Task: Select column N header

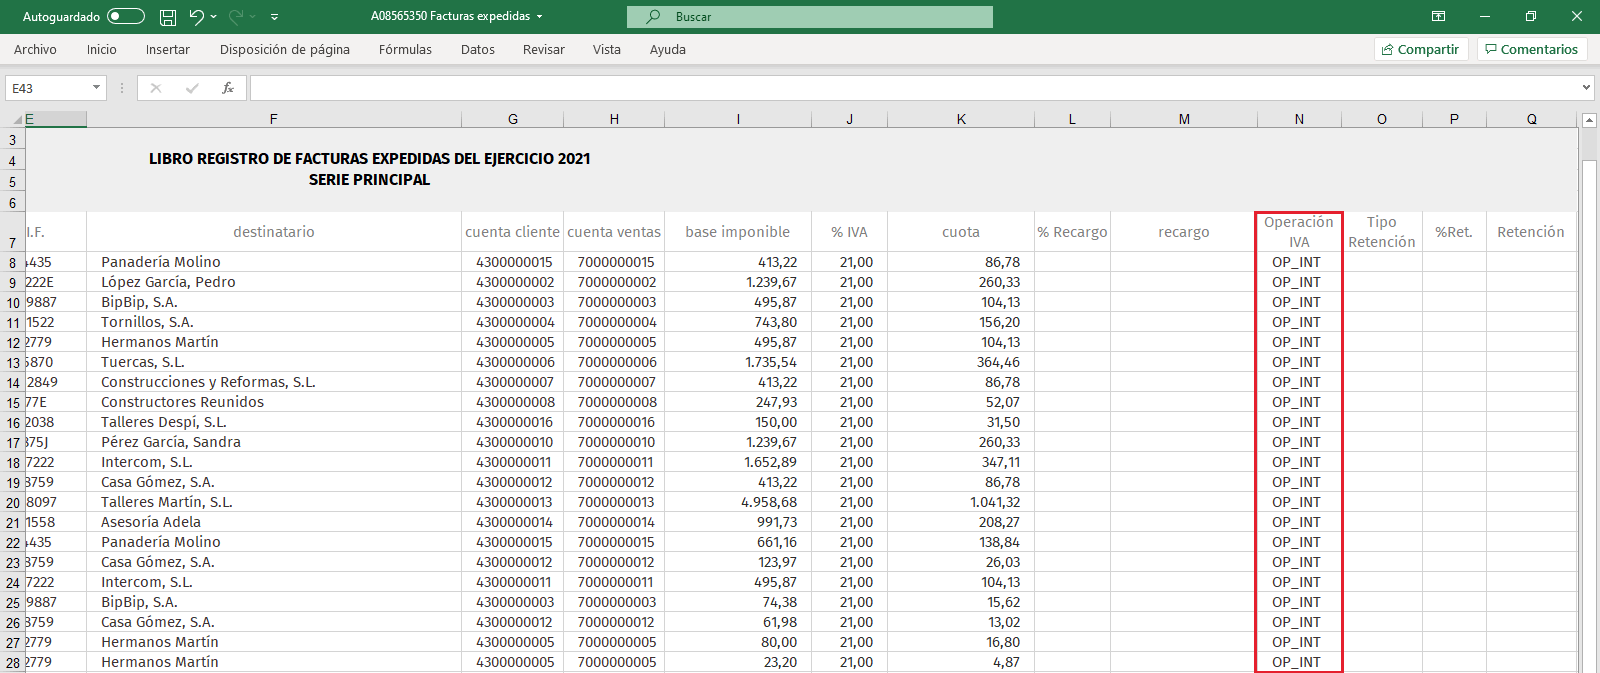Action: point(1299,119)
